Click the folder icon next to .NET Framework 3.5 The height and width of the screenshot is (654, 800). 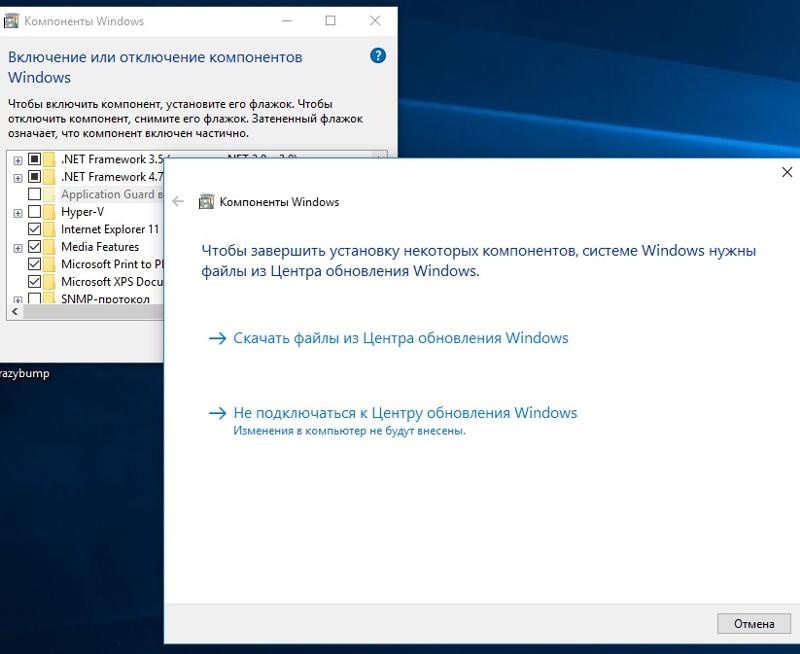[49, 160]
